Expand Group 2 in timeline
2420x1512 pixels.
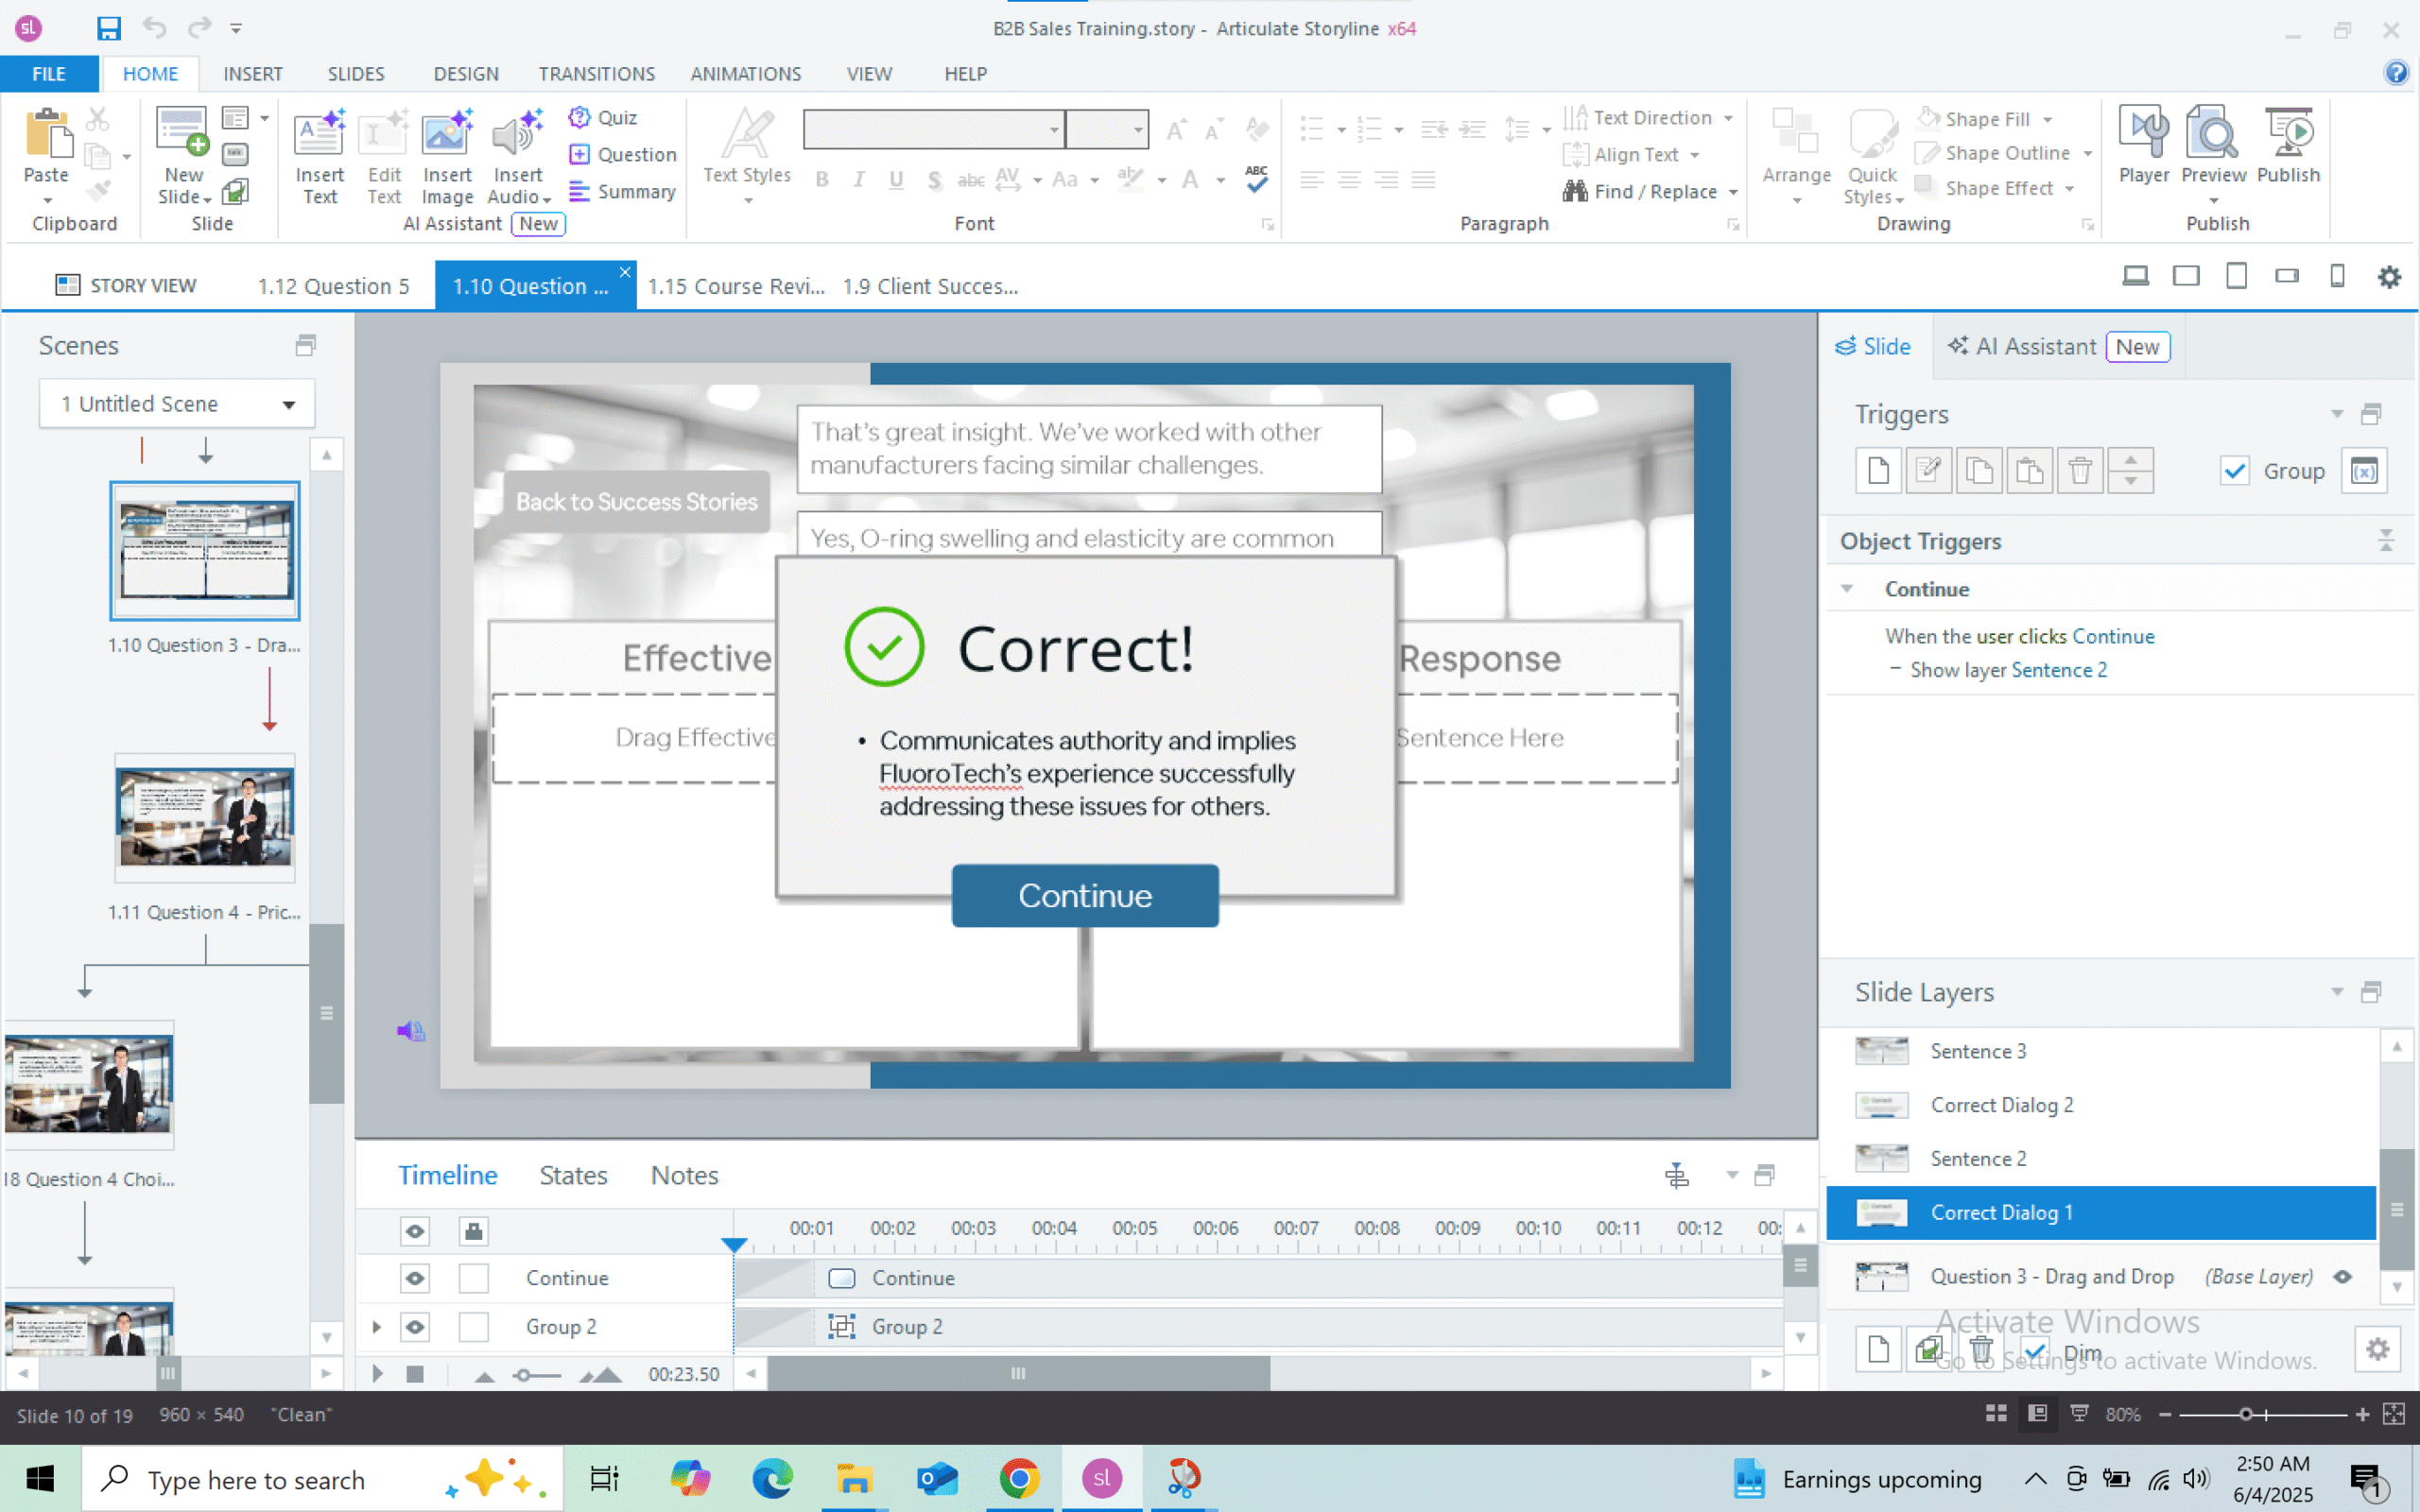click(377, 1327)
